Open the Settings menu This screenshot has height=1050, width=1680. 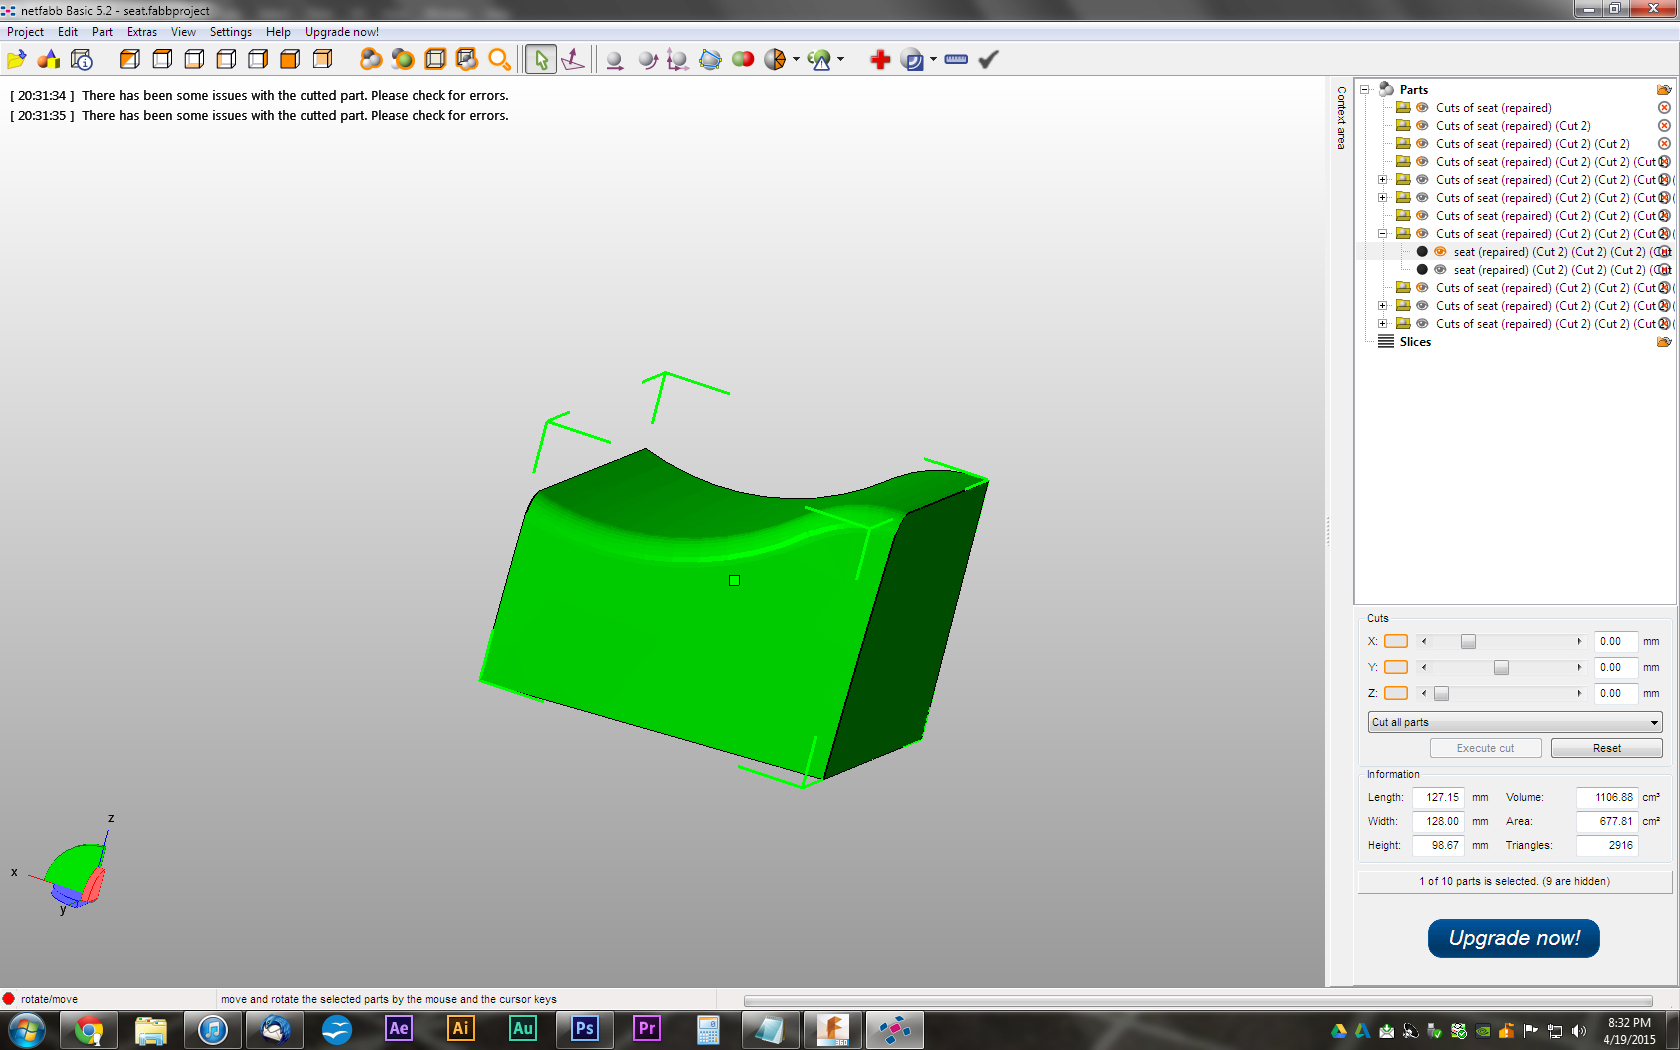pos(230,32)
